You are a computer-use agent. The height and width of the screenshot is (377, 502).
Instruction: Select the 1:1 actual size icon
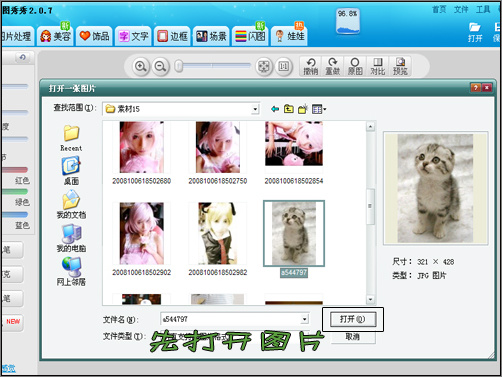[284, 66]
